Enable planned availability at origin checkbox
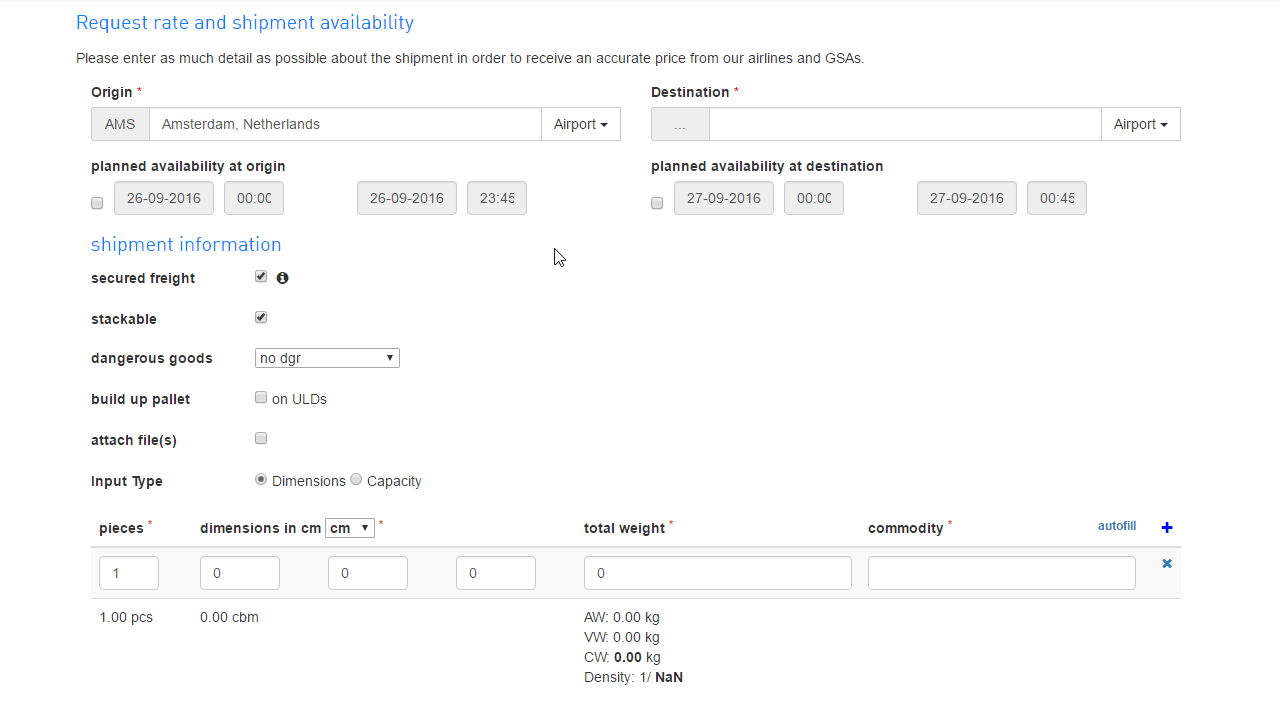The image size is (1280, 720). coord(97,203)
